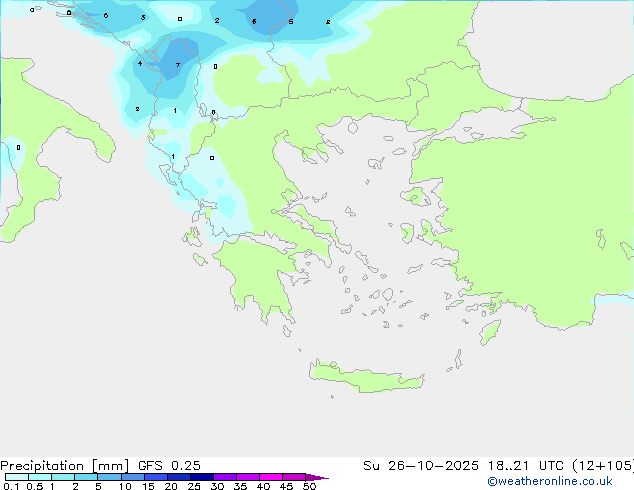Click the 40–45 mm magenta legend swatch
634x490 pixels.
coord(271,477)
